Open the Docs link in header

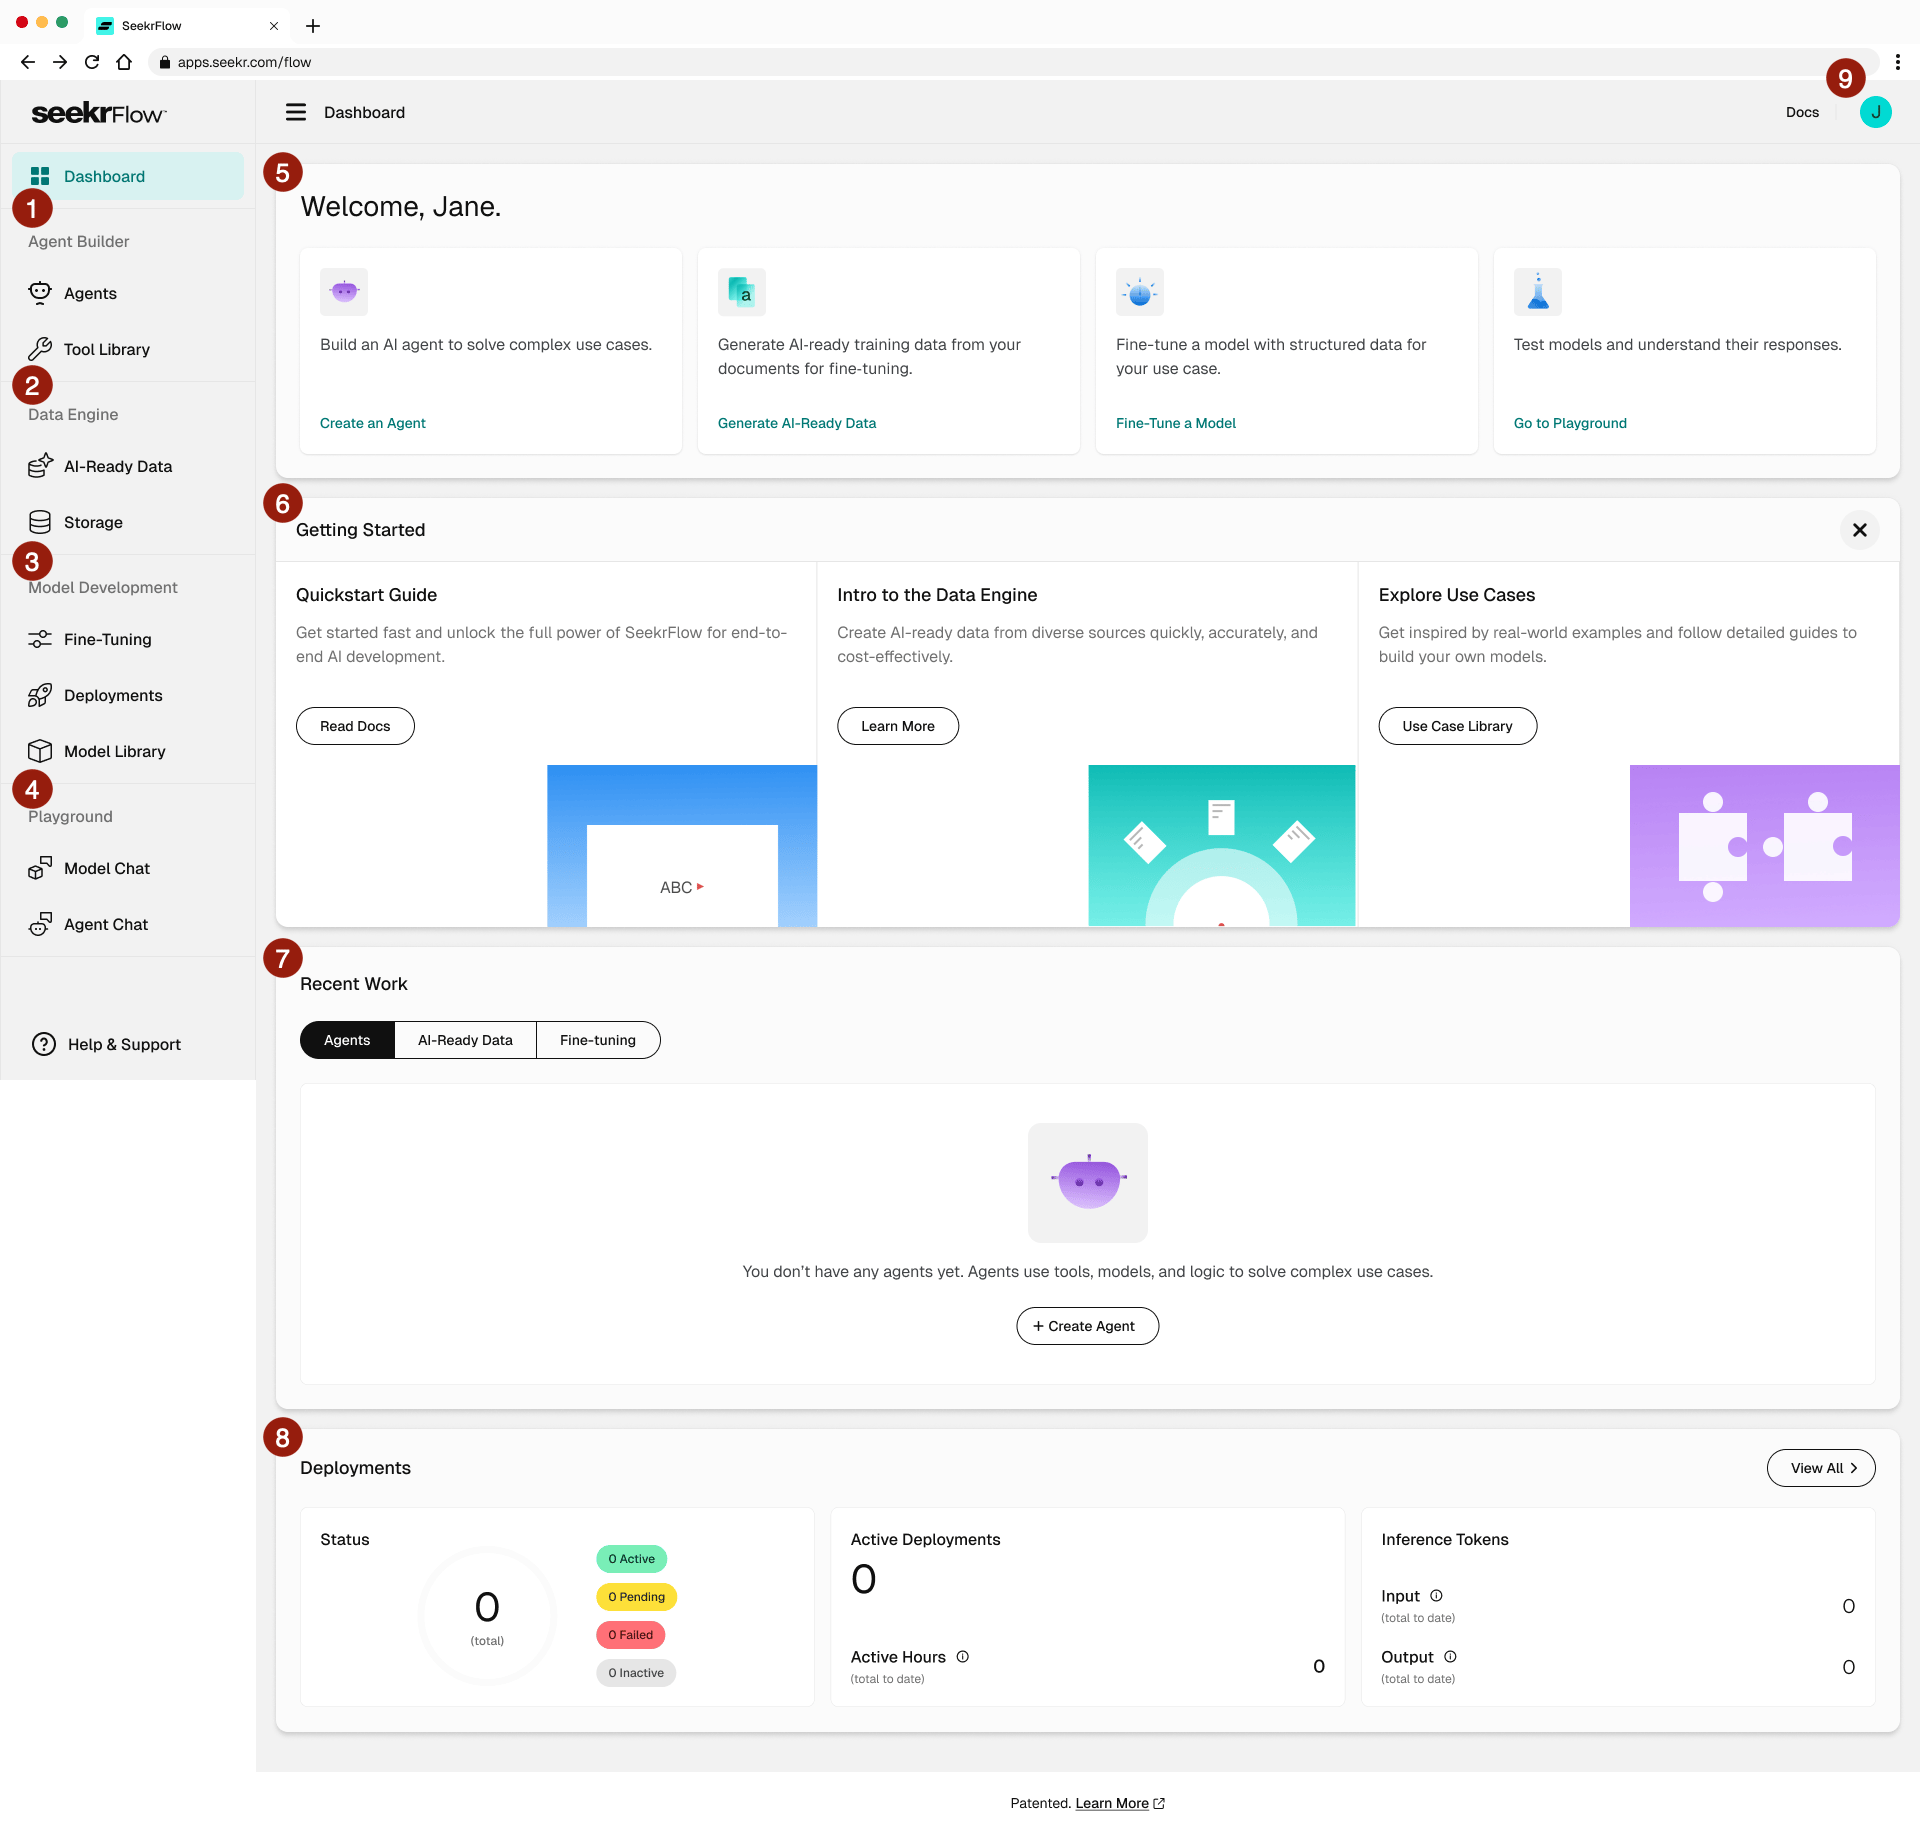click(x=1802, y=112)
